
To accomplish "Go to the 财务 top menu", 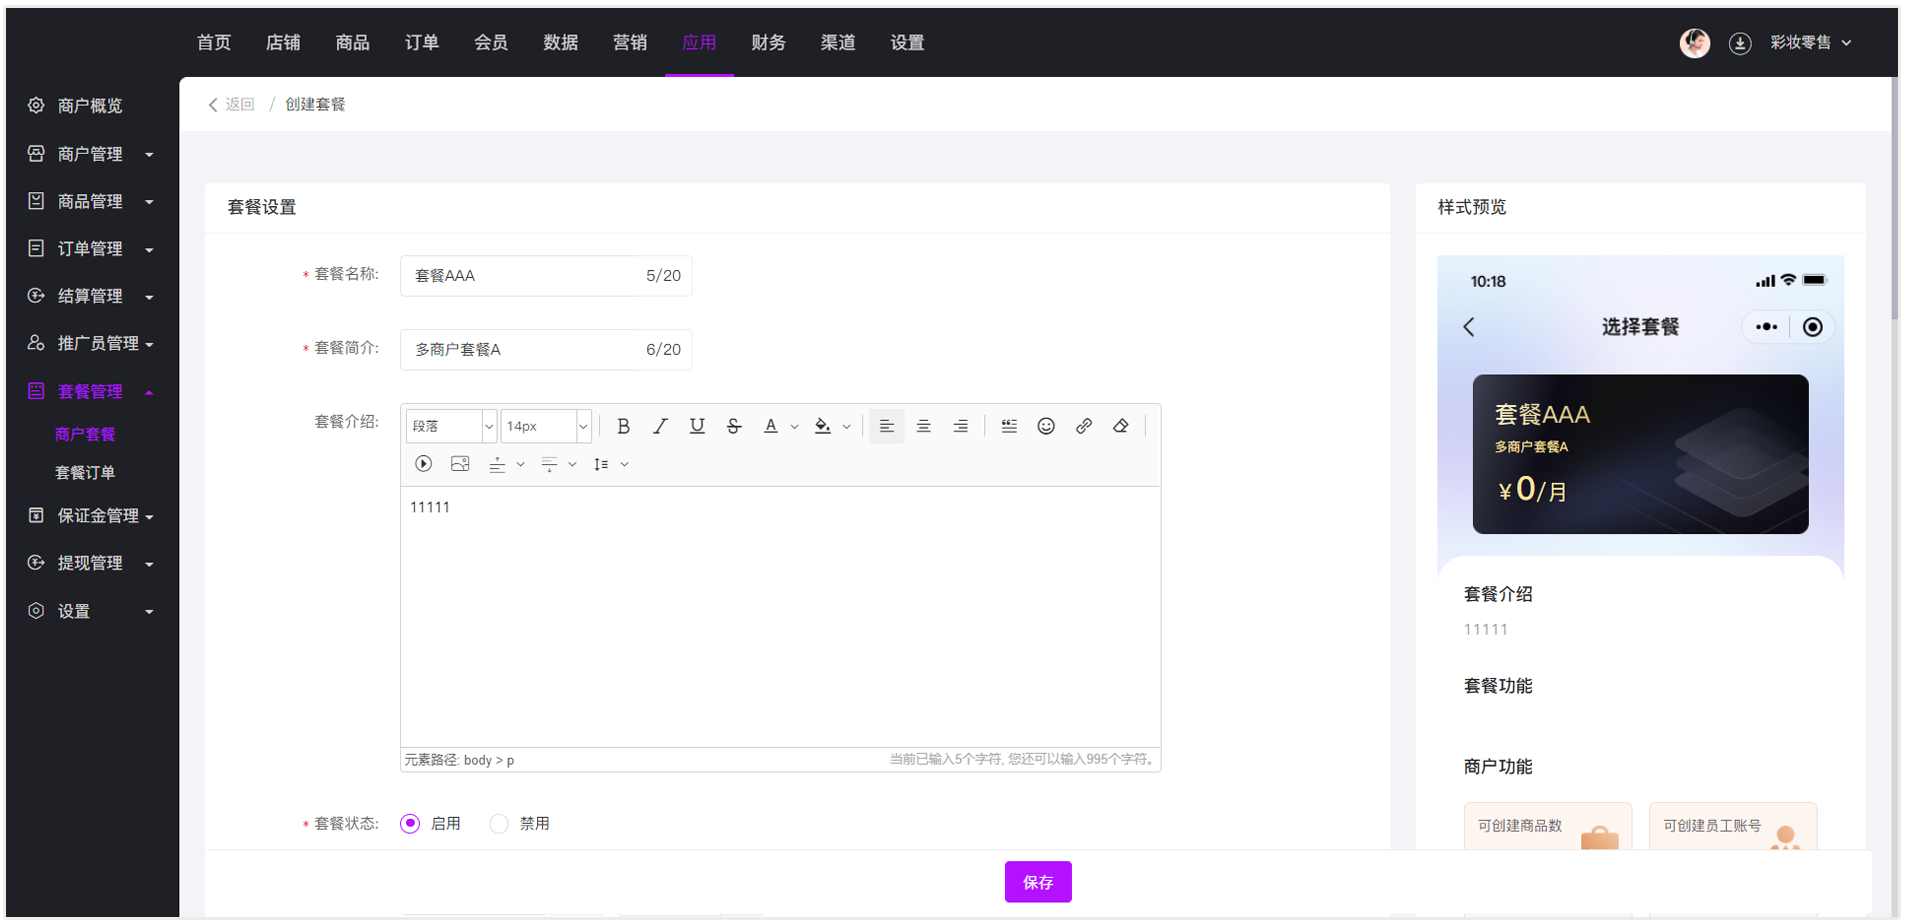I will pyautogui.click(x=768, y=43).
